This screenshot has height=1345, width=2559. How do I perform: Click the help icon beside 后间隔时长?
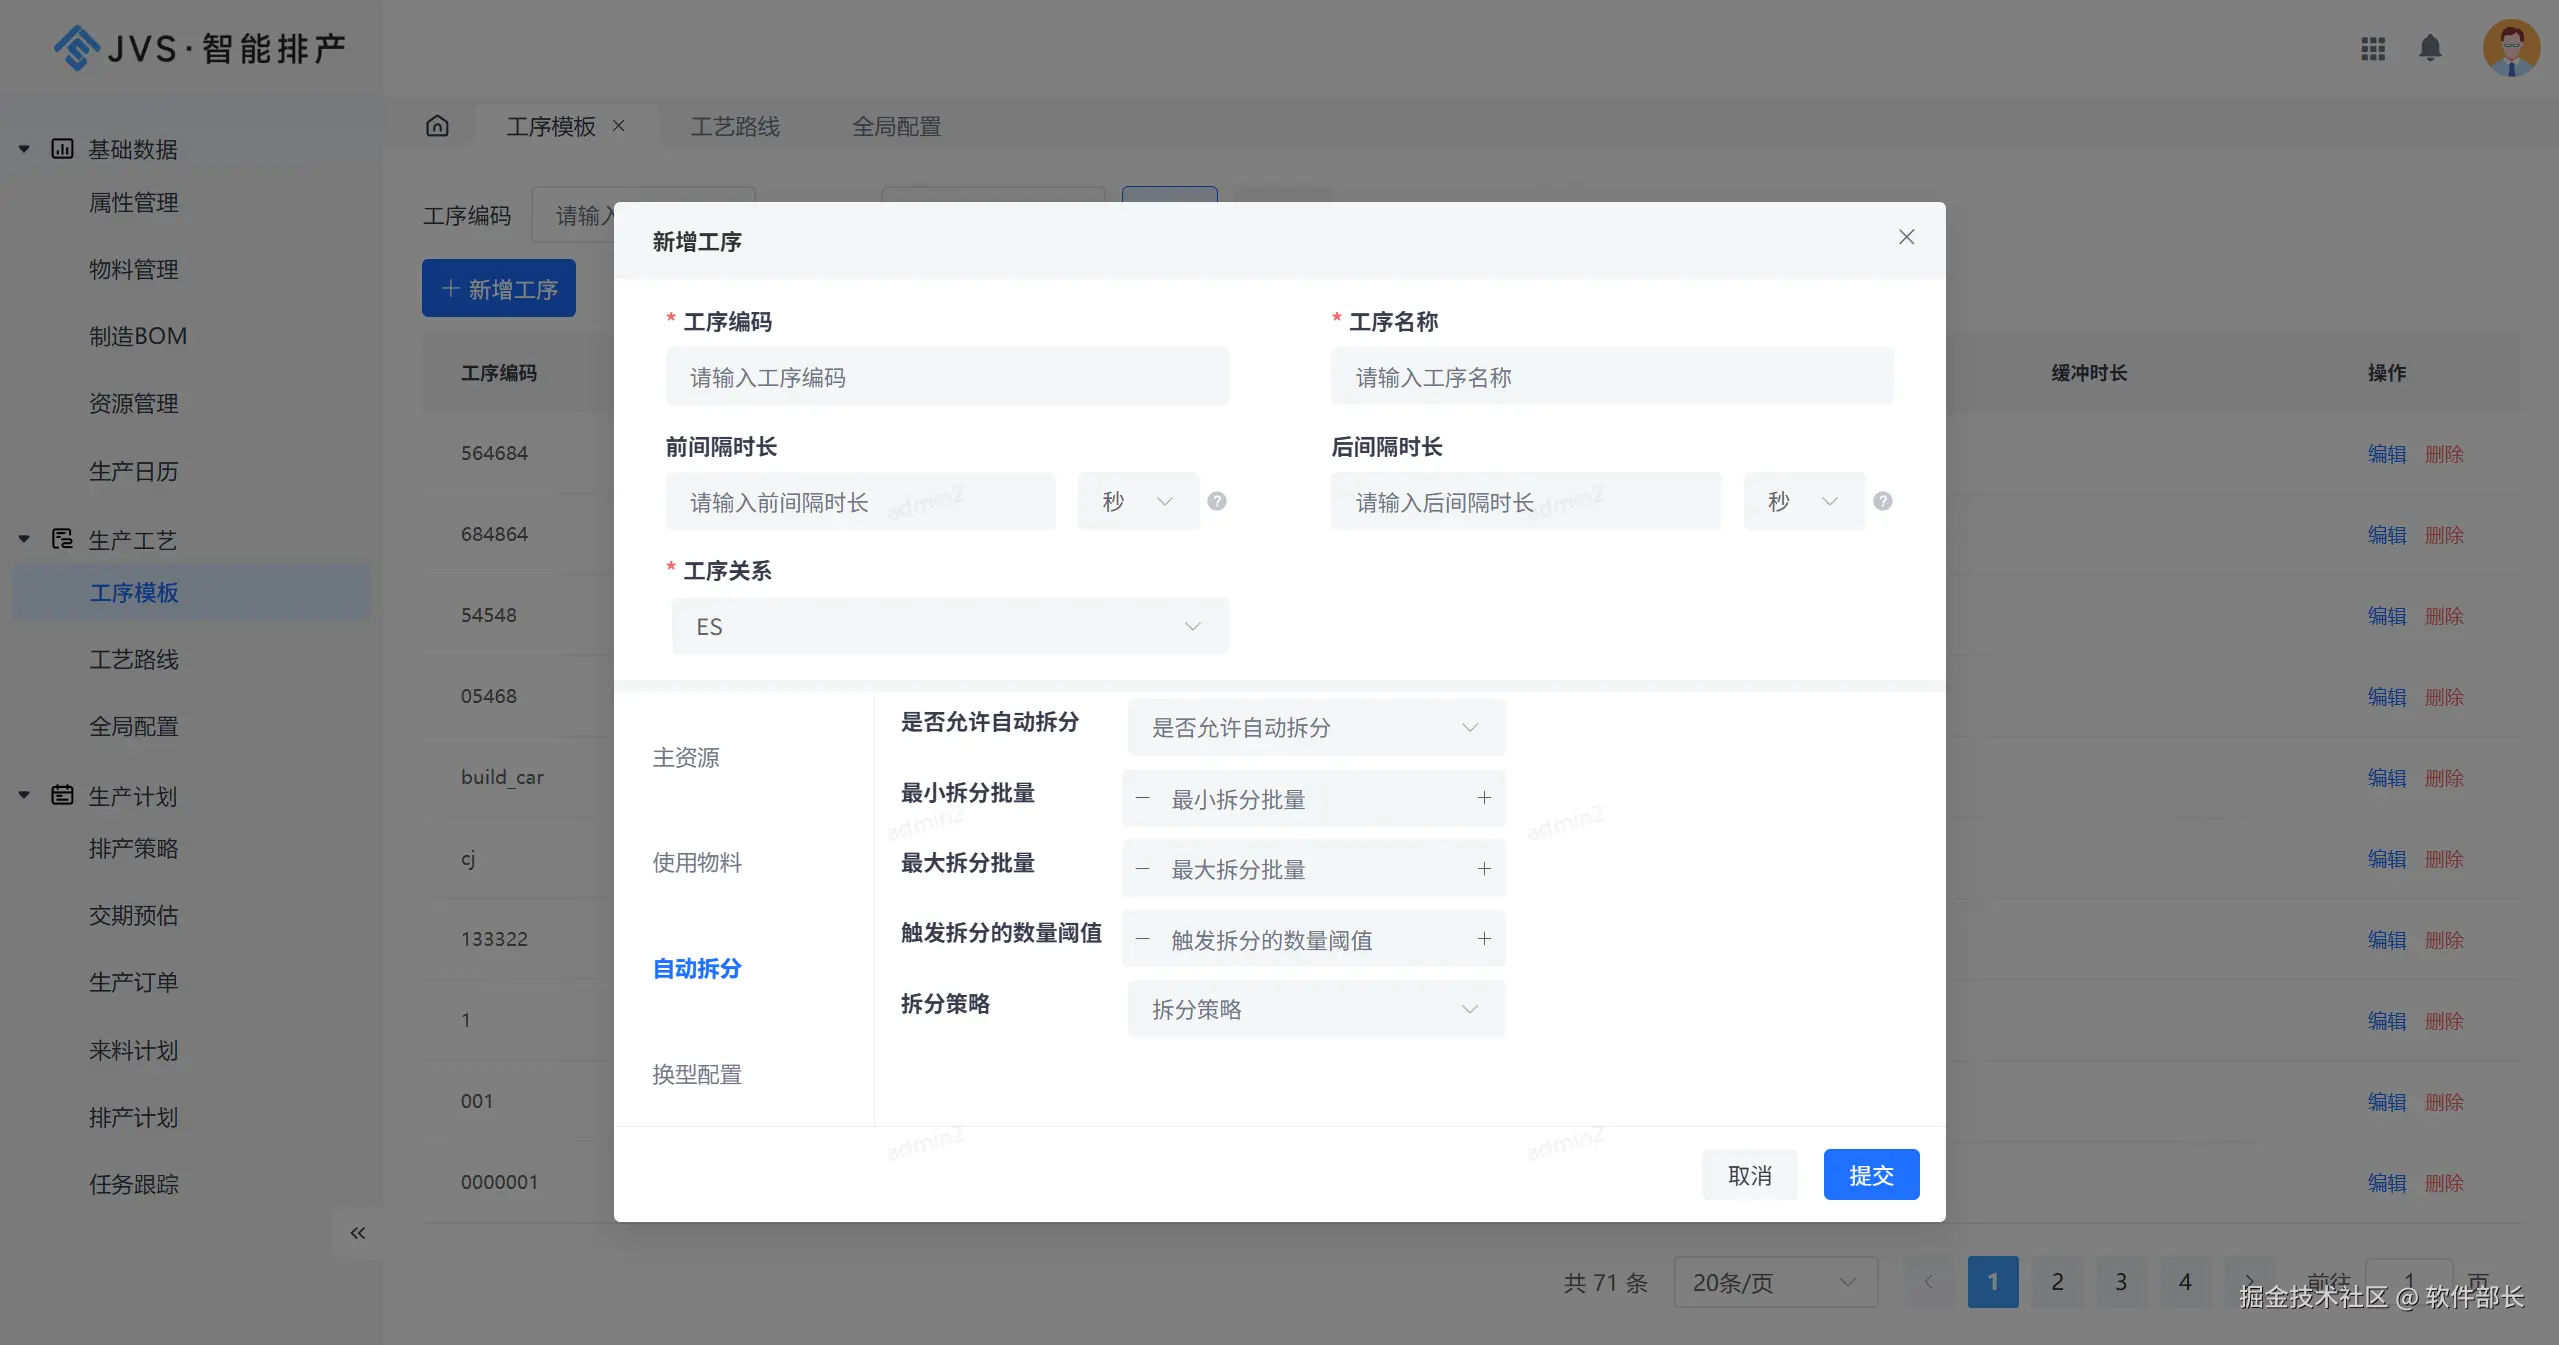coord(1882,501)
